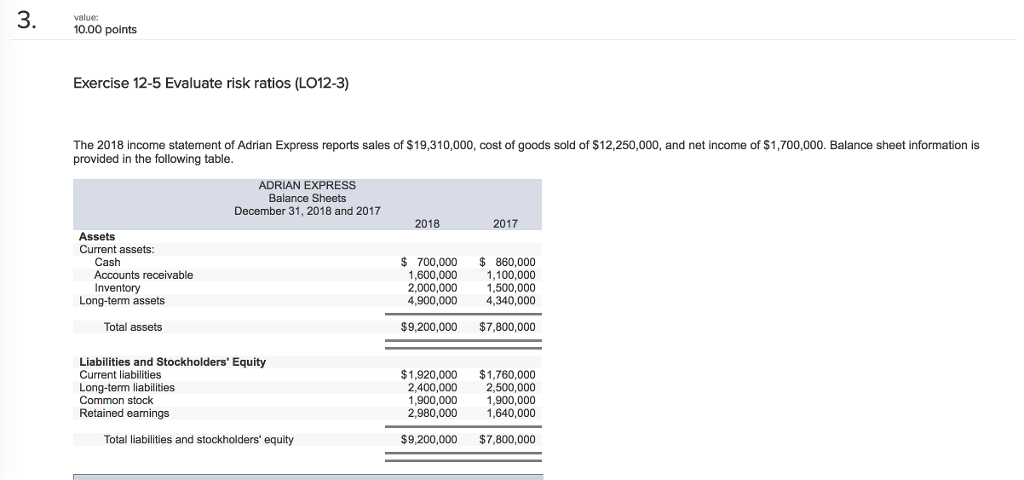Click the ADRIAN EXPRESS table title
This screenshot has width=1024, height=480.
pyautogui.click(x=307, y=185)
